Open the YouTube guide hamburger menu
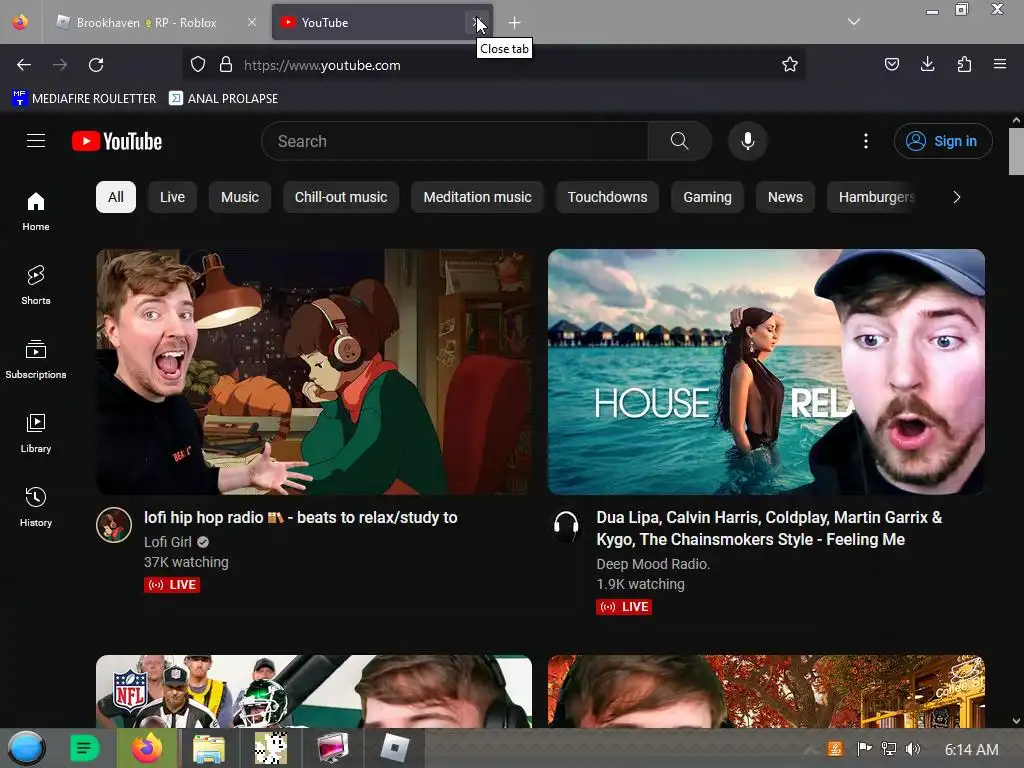Viewport: 1024px width, 768px height. tap(36, 140)
